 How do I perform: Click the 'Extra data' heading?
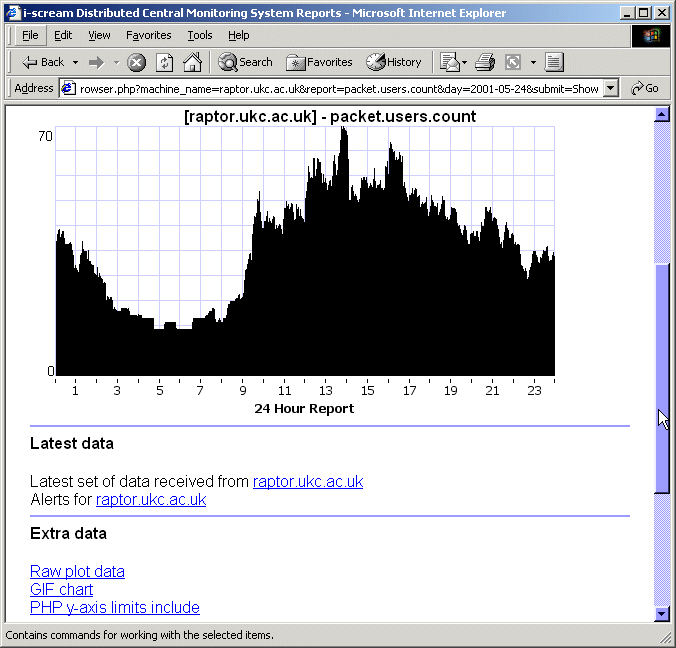point(69,534)
